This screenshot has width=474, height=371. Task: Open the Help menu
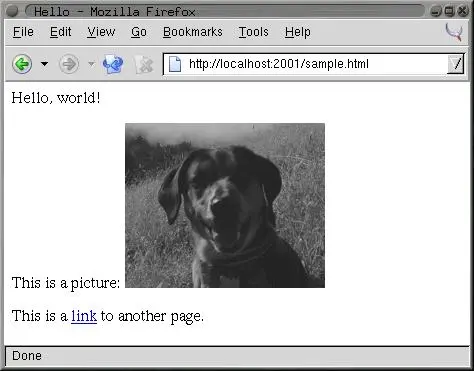(x=298, y=32)
